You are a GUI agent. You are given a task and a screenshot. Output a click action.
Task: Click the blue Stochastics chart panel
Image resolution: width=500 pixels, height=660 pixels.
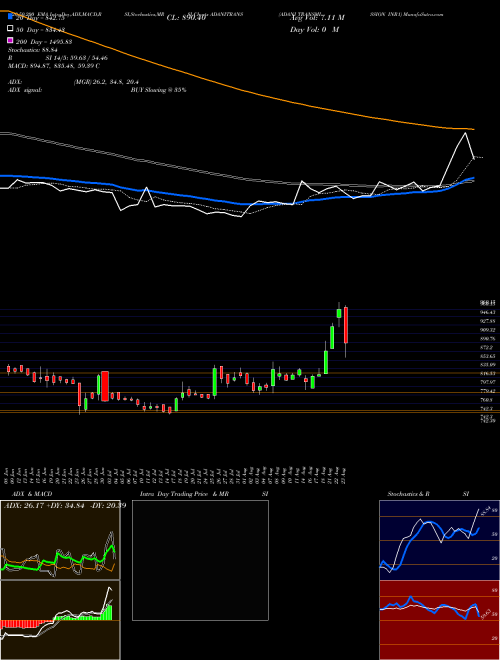tap(439, 540)
